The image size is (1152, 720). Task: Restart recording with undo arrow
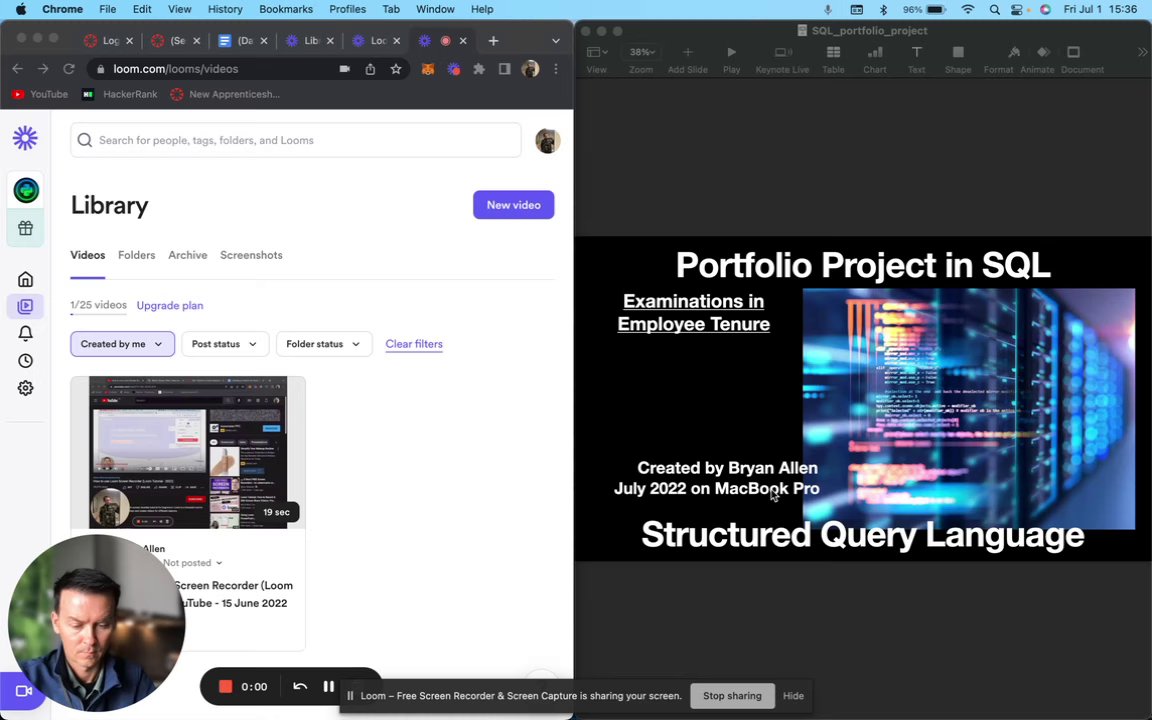tap(300, 686)
